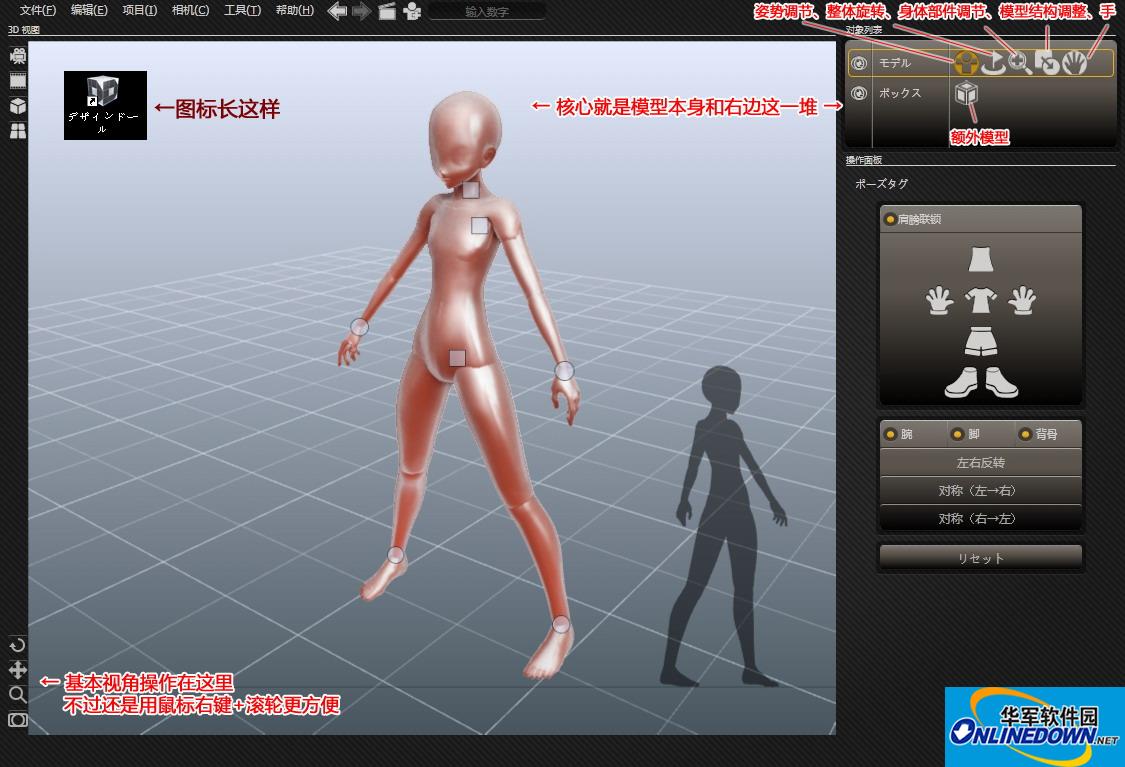Click the left hand glove in pose panel

coord(938,300)
